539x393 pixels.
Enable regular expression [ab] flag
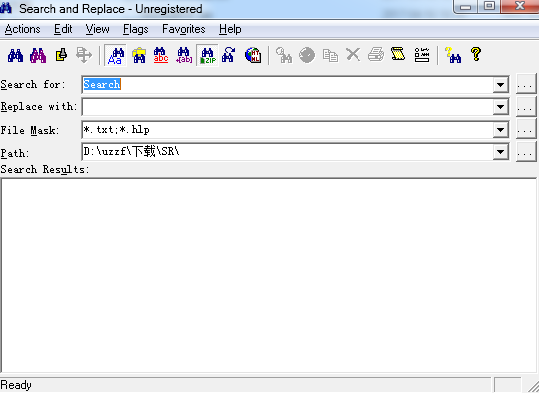pyautogui.click(x=184, y=55)
